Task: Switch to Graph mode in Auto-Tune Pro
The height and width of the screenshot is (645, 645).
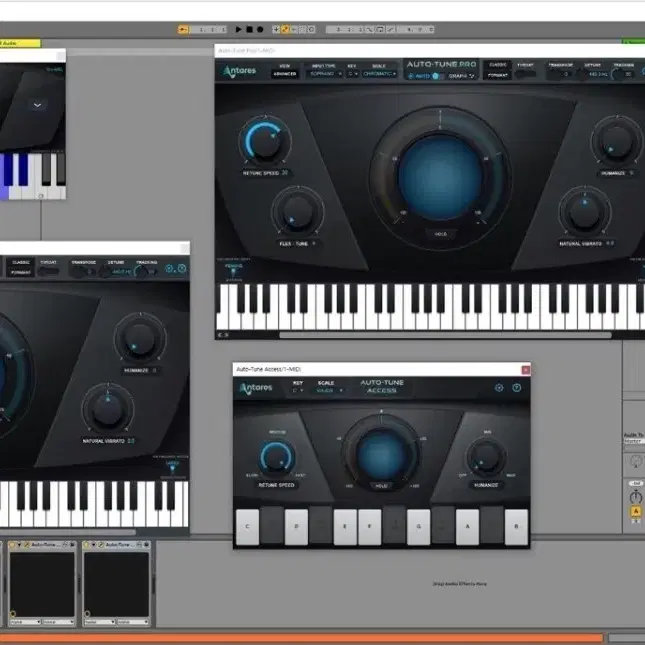Action: (460, 76)
